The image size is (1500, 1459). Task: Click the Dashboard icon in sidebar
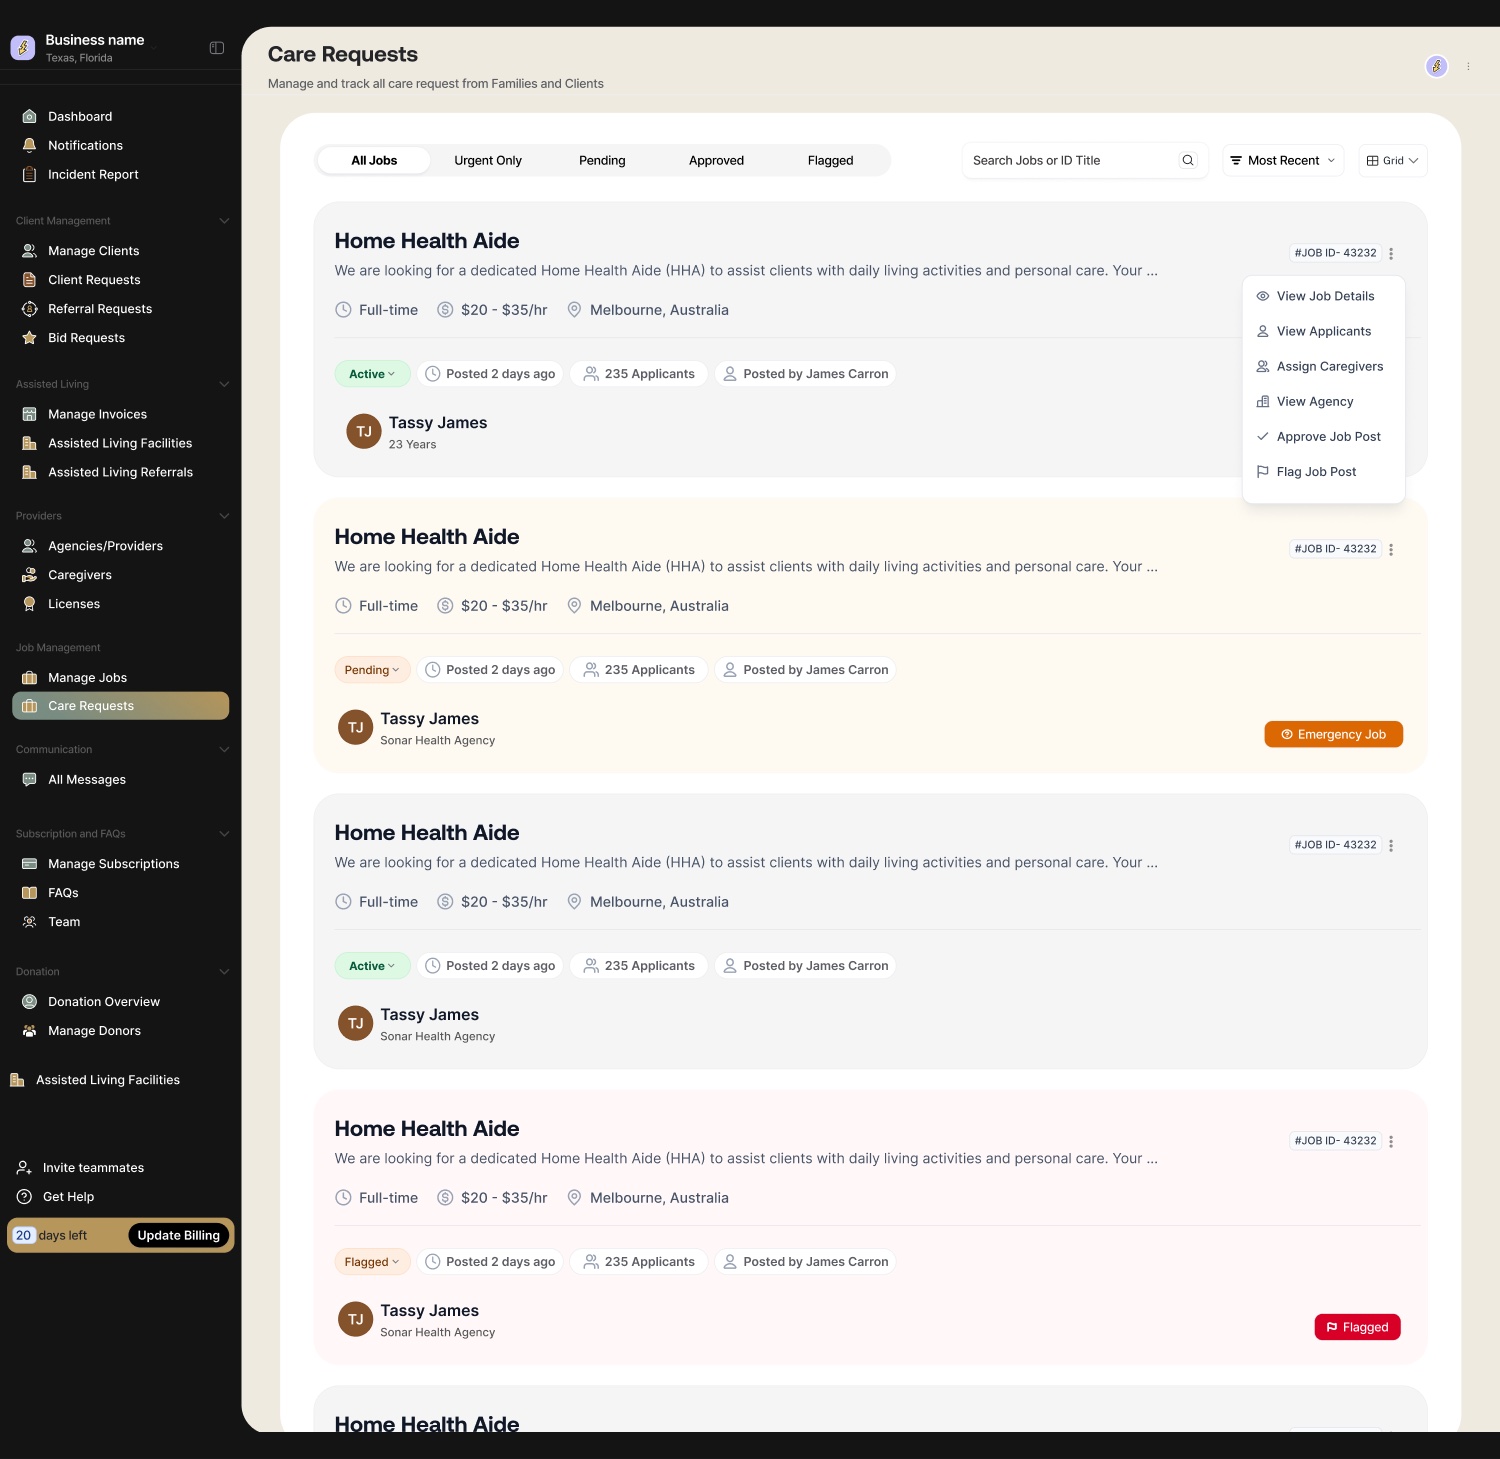tap(30, 116)
